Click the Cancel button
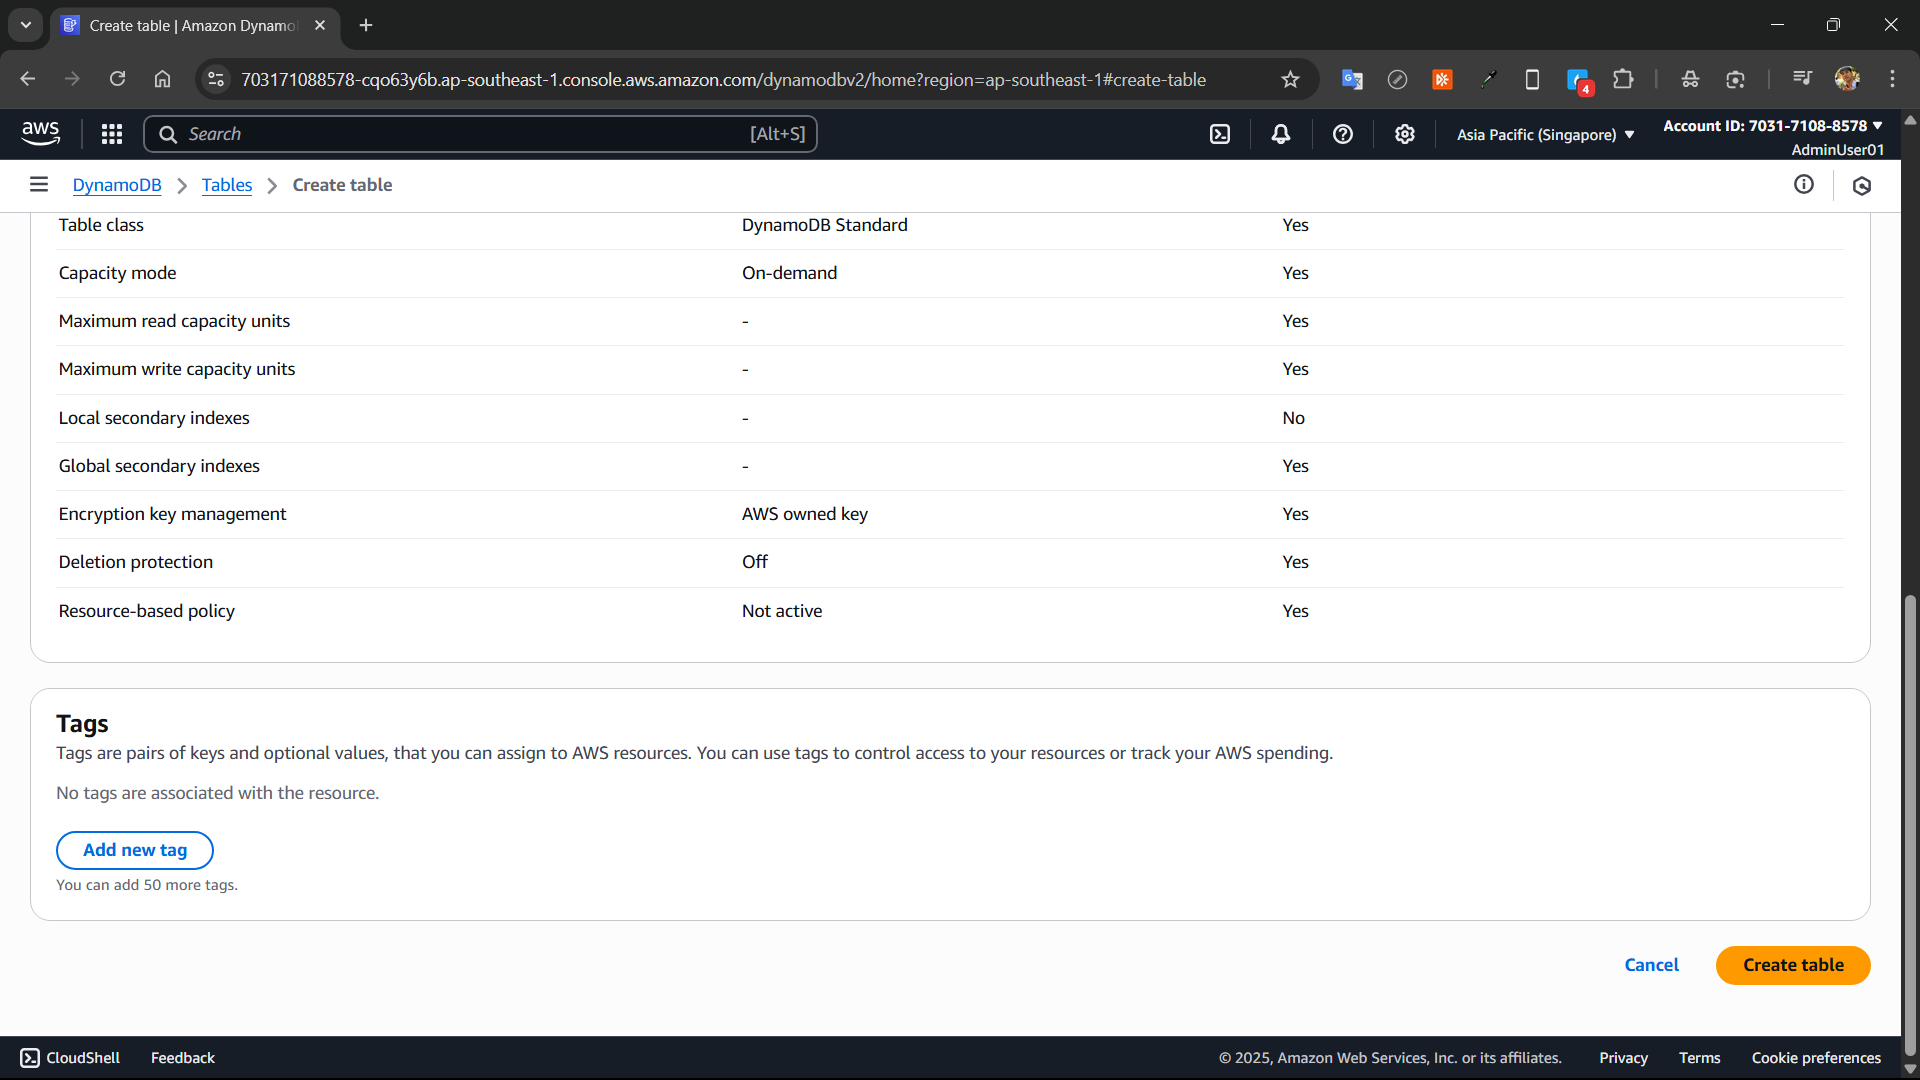1920x1080 pixels. pyautogui.click(x=1651, y=964)
